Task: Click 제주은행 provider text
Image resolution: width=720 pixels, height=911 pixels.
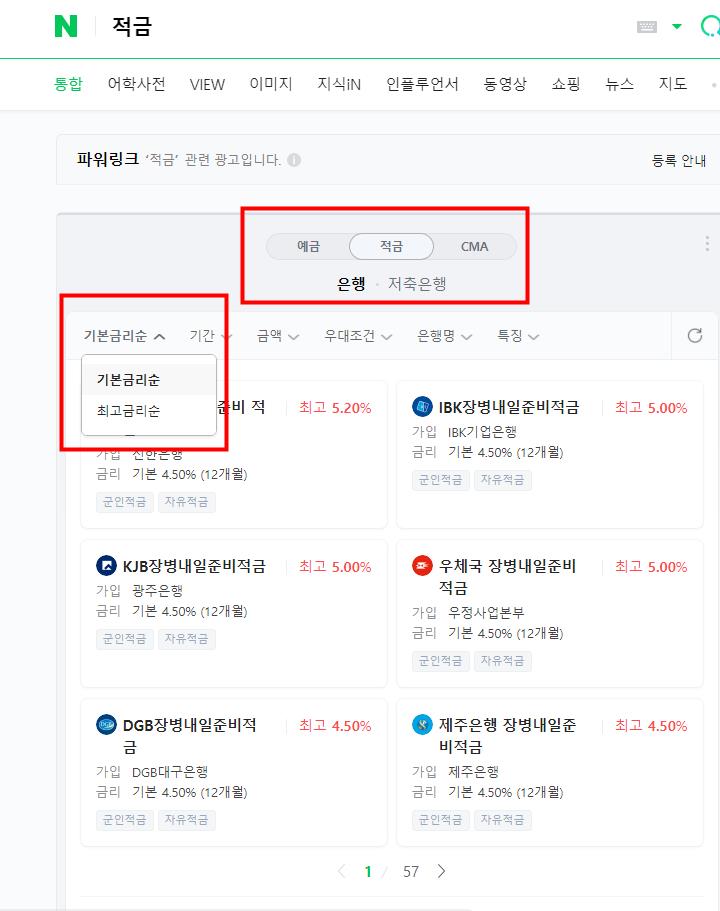Action: click(x=473, y=772)
